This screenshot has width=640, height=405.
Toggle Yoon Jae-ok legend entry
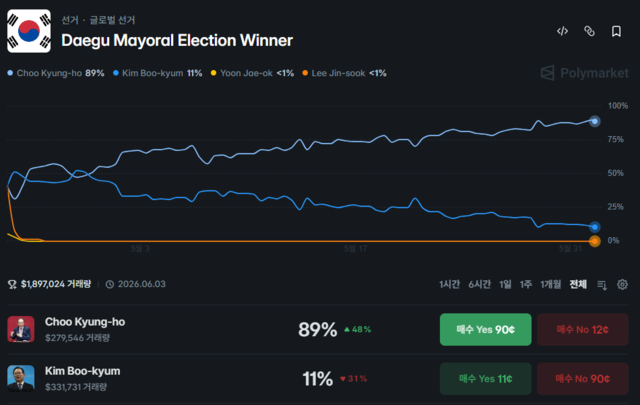(x=252, y=73)
